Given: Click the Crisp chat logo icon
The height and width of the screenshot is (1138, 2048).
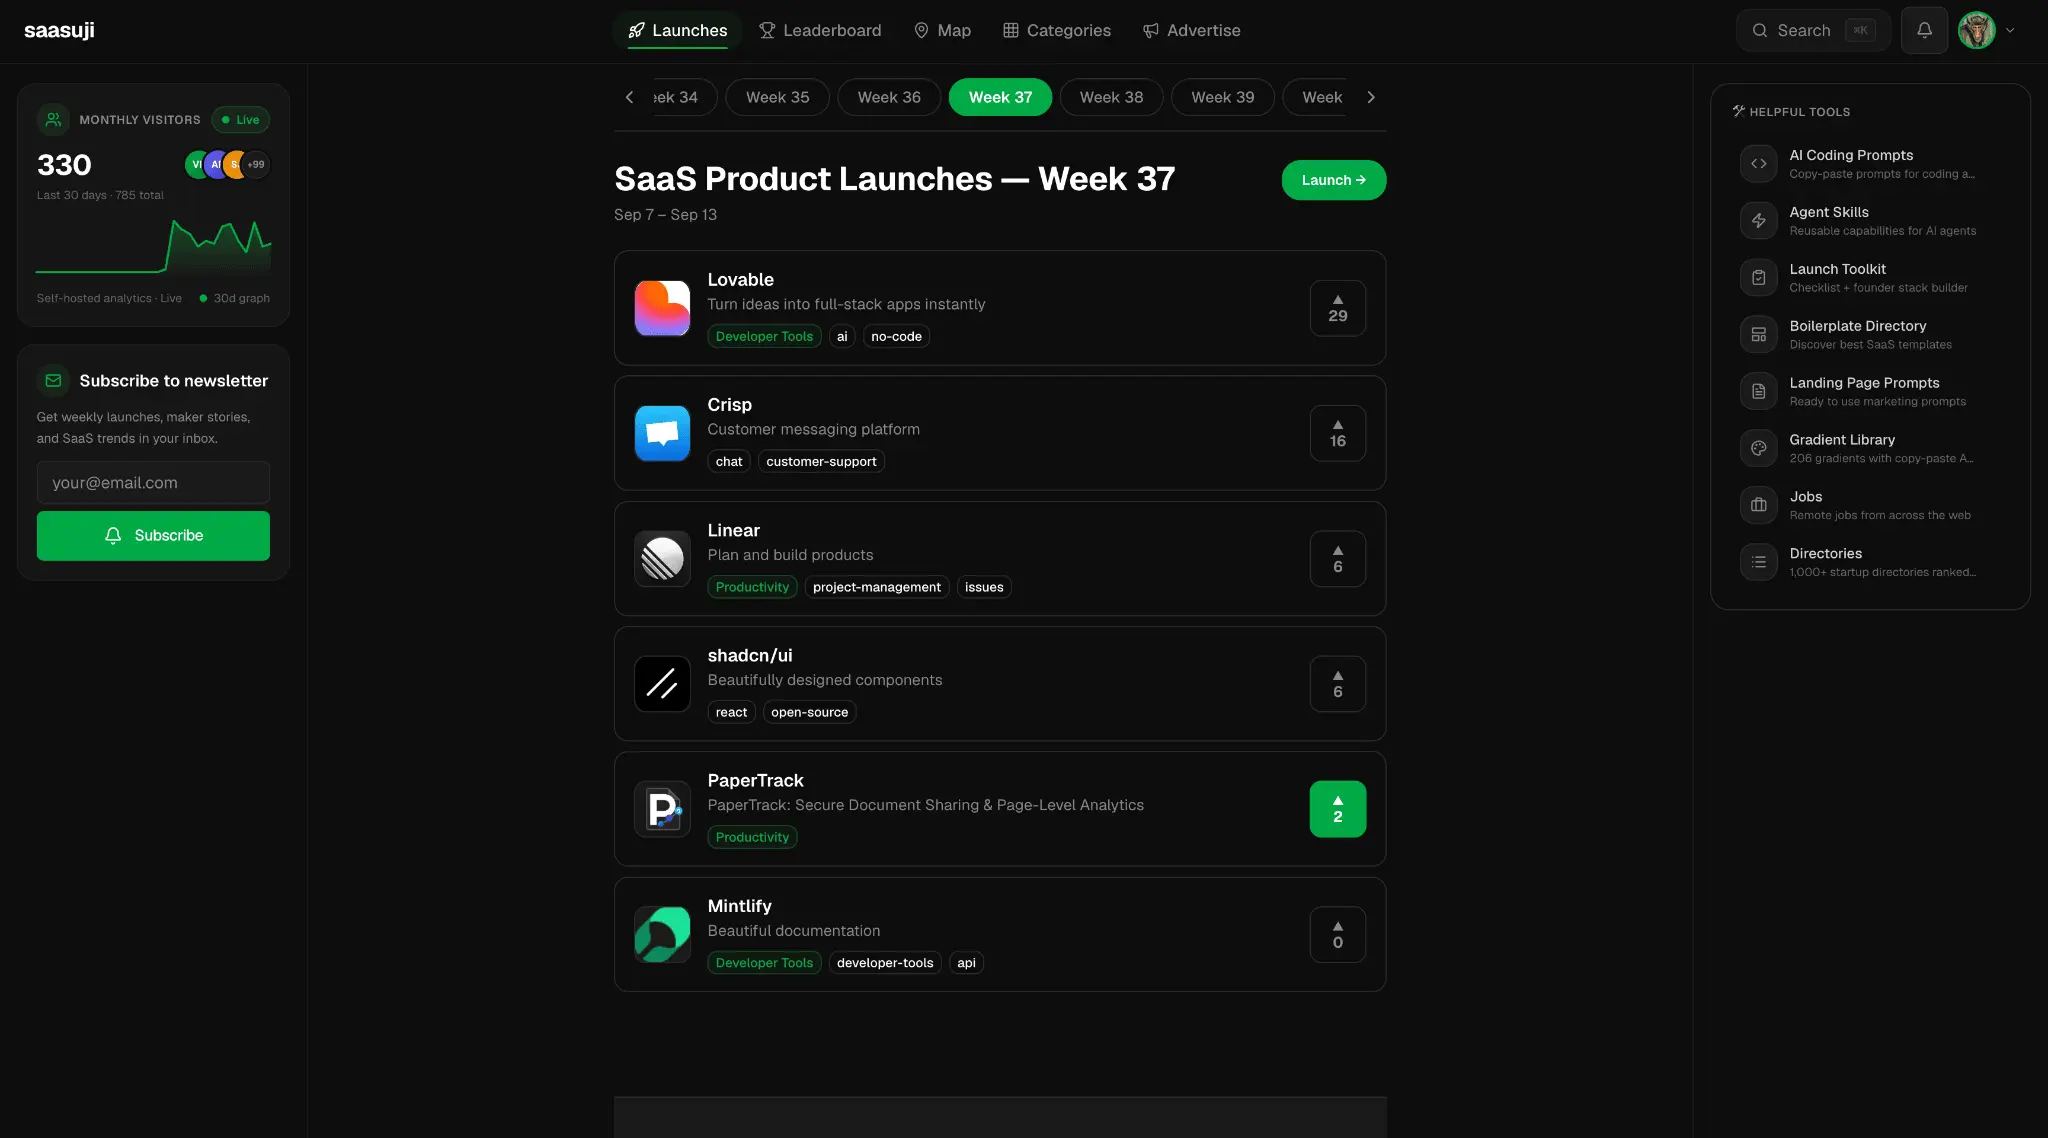Looking at the screenshot, I should click(x=662, y=433).
